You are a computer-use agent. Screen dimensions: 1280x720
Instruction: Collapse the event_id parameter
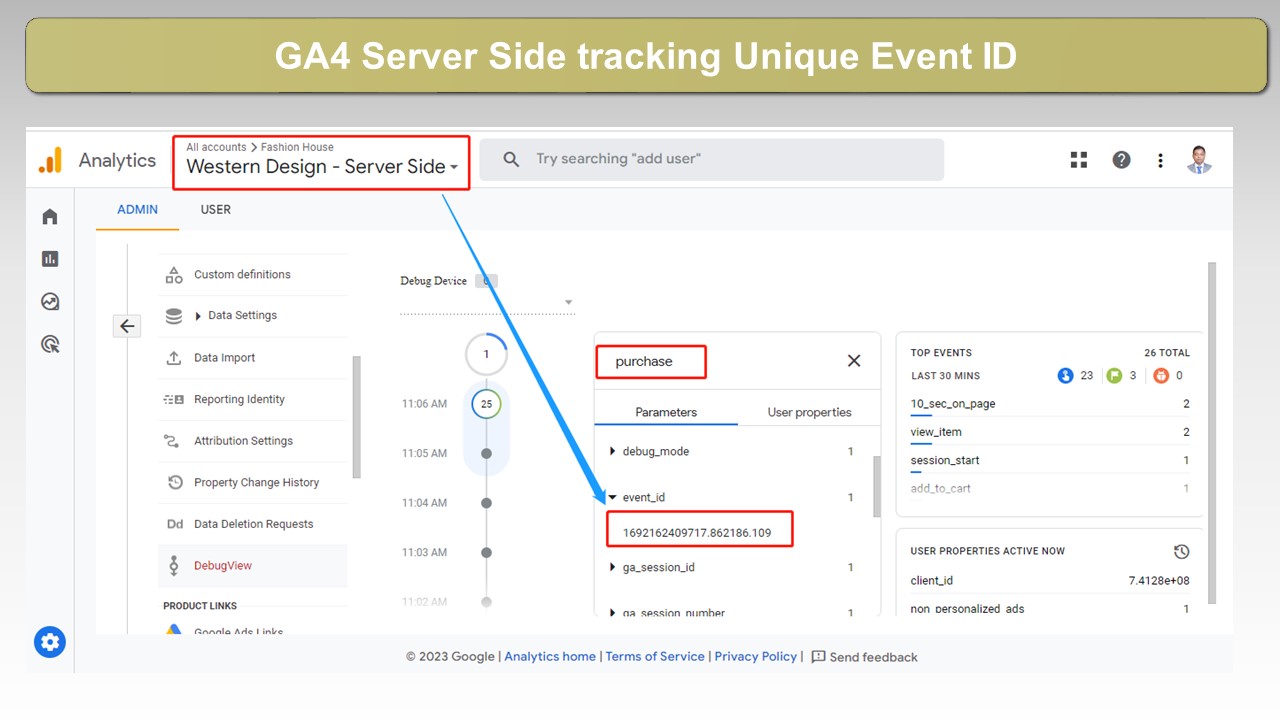tap(613, 497)
